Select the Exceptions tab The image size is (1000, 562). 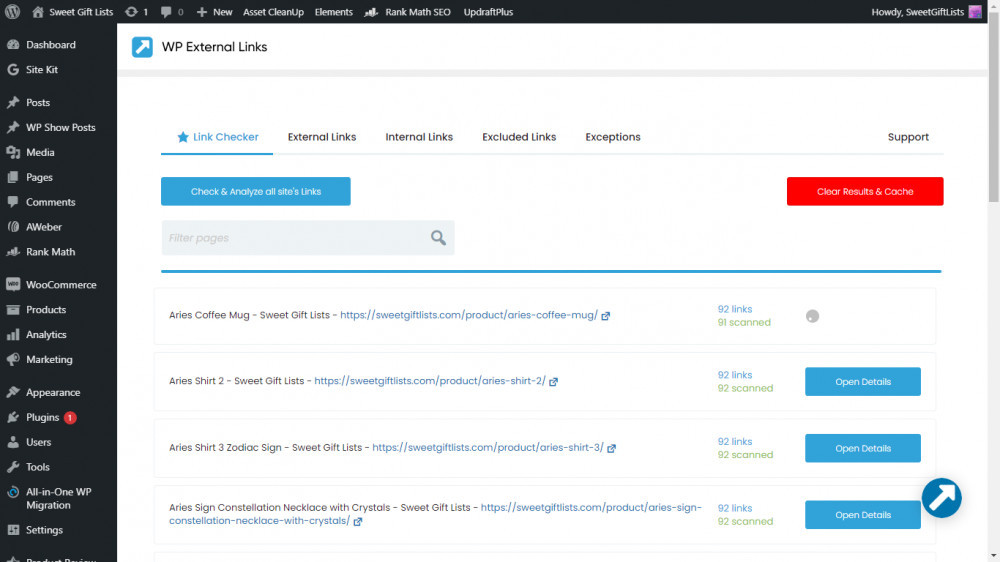(x=613, y=137)
